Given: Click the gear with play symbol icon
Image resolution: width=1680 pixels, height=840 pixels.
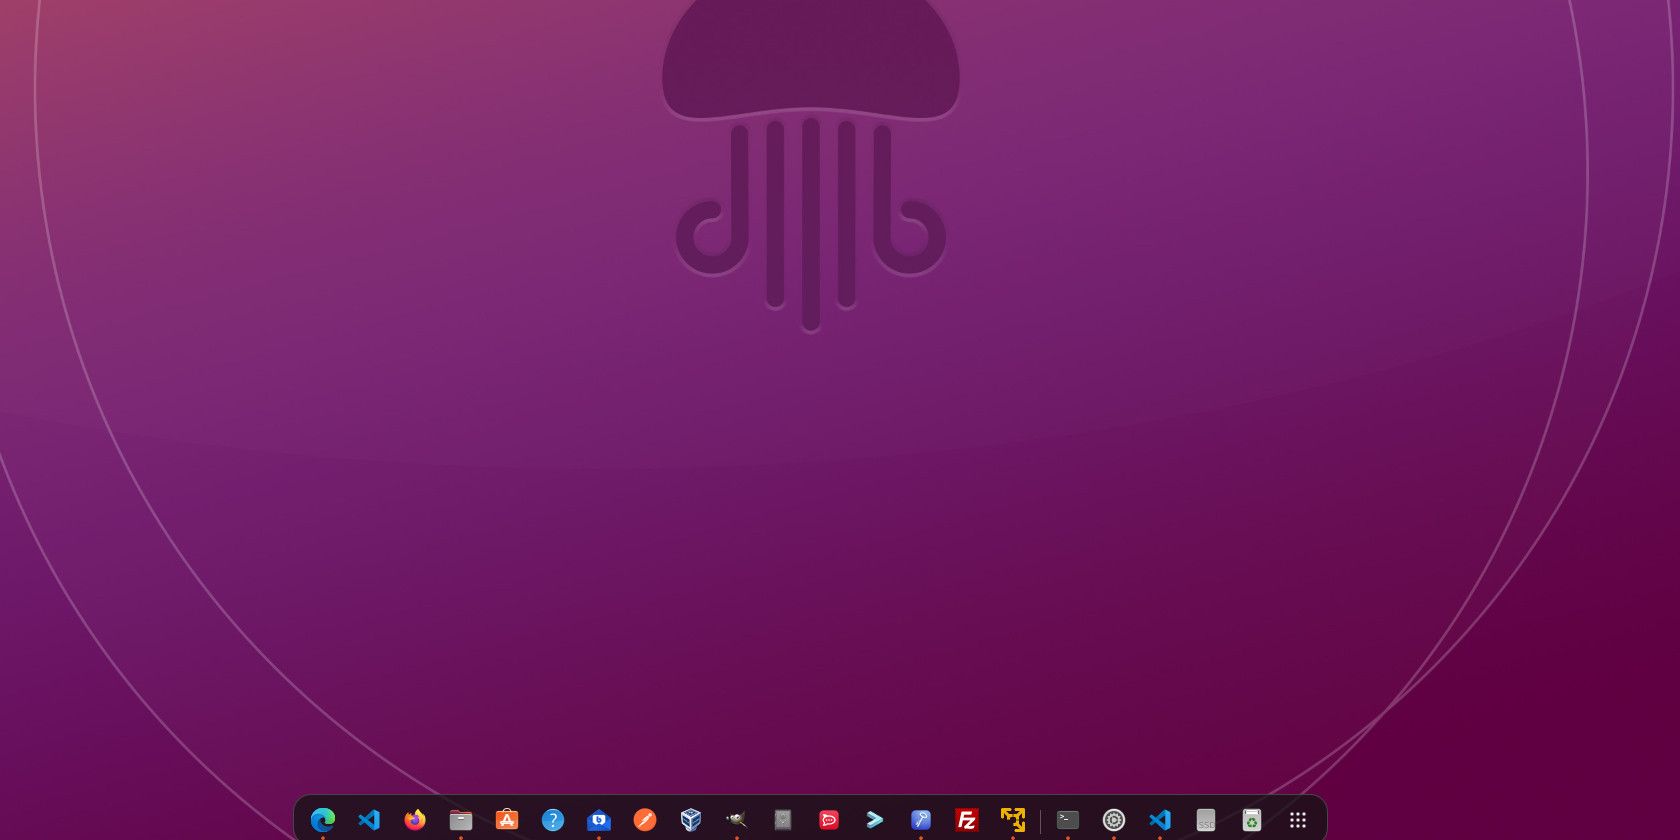Looking at the screenshot, I should 1114,820.
